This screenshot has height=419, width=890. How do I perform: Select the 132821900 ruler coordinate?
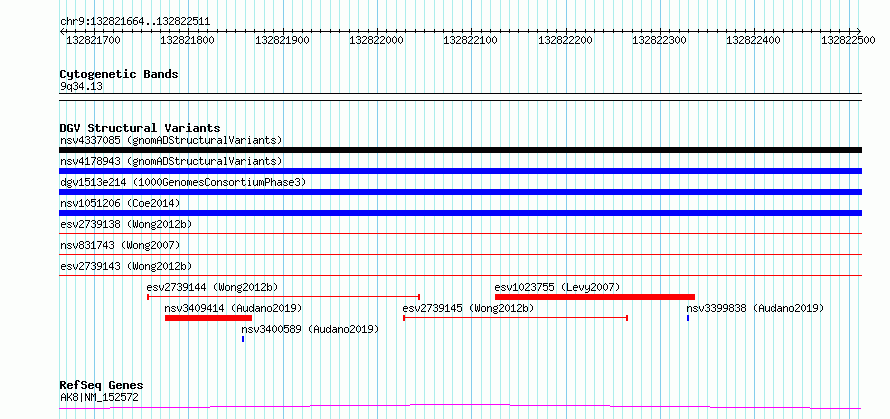pos(282,40)
